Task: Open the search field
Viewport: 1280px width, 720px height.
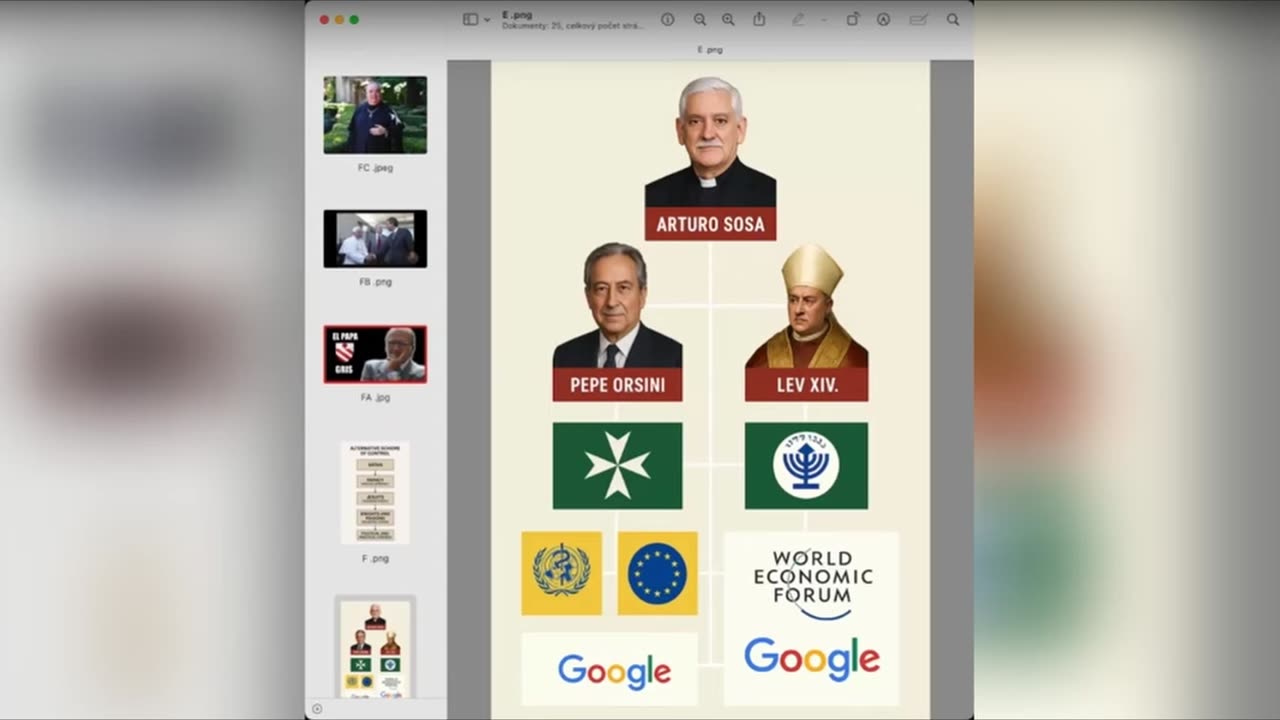Action: (953, 19)
